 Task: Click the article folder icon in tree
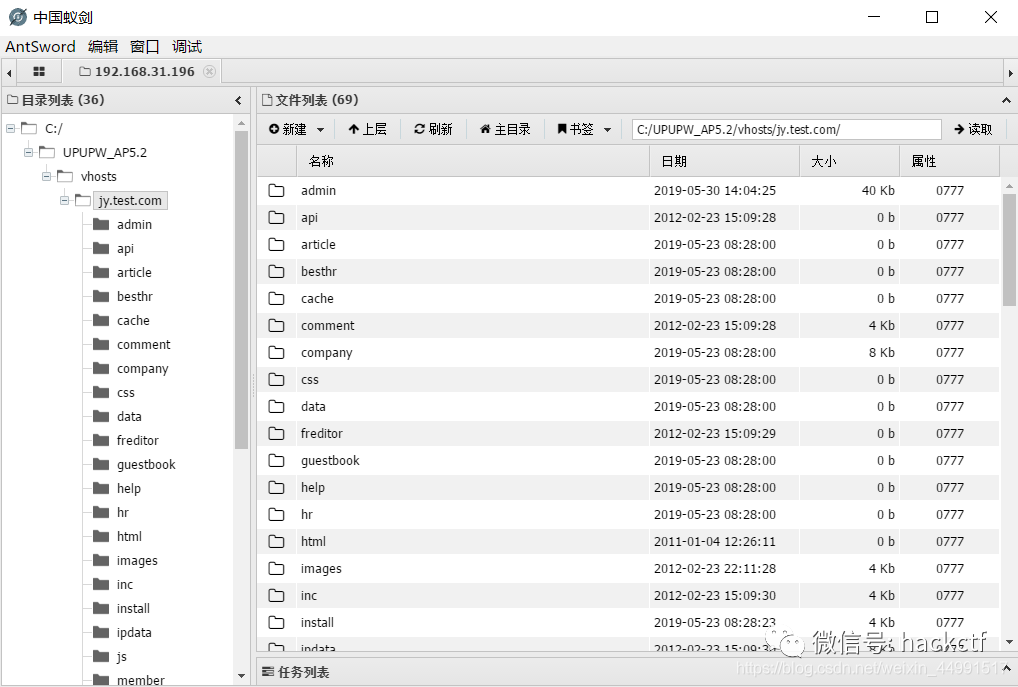101,273
